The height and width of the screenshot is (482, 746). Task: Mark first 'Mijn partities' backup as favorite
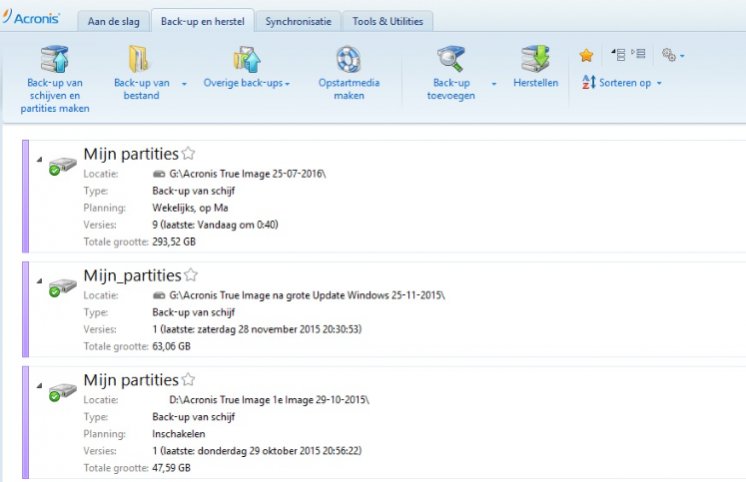coord(188,153)
